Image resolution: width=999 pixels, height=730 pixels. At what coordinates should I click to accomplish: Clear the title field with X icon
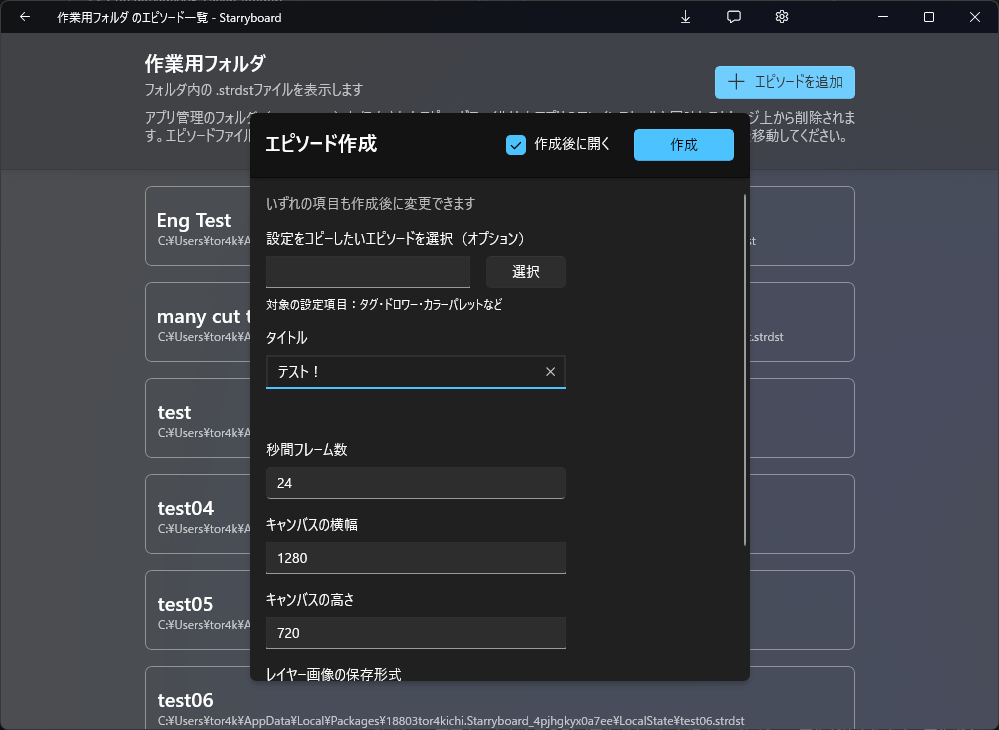coord(550,372)
